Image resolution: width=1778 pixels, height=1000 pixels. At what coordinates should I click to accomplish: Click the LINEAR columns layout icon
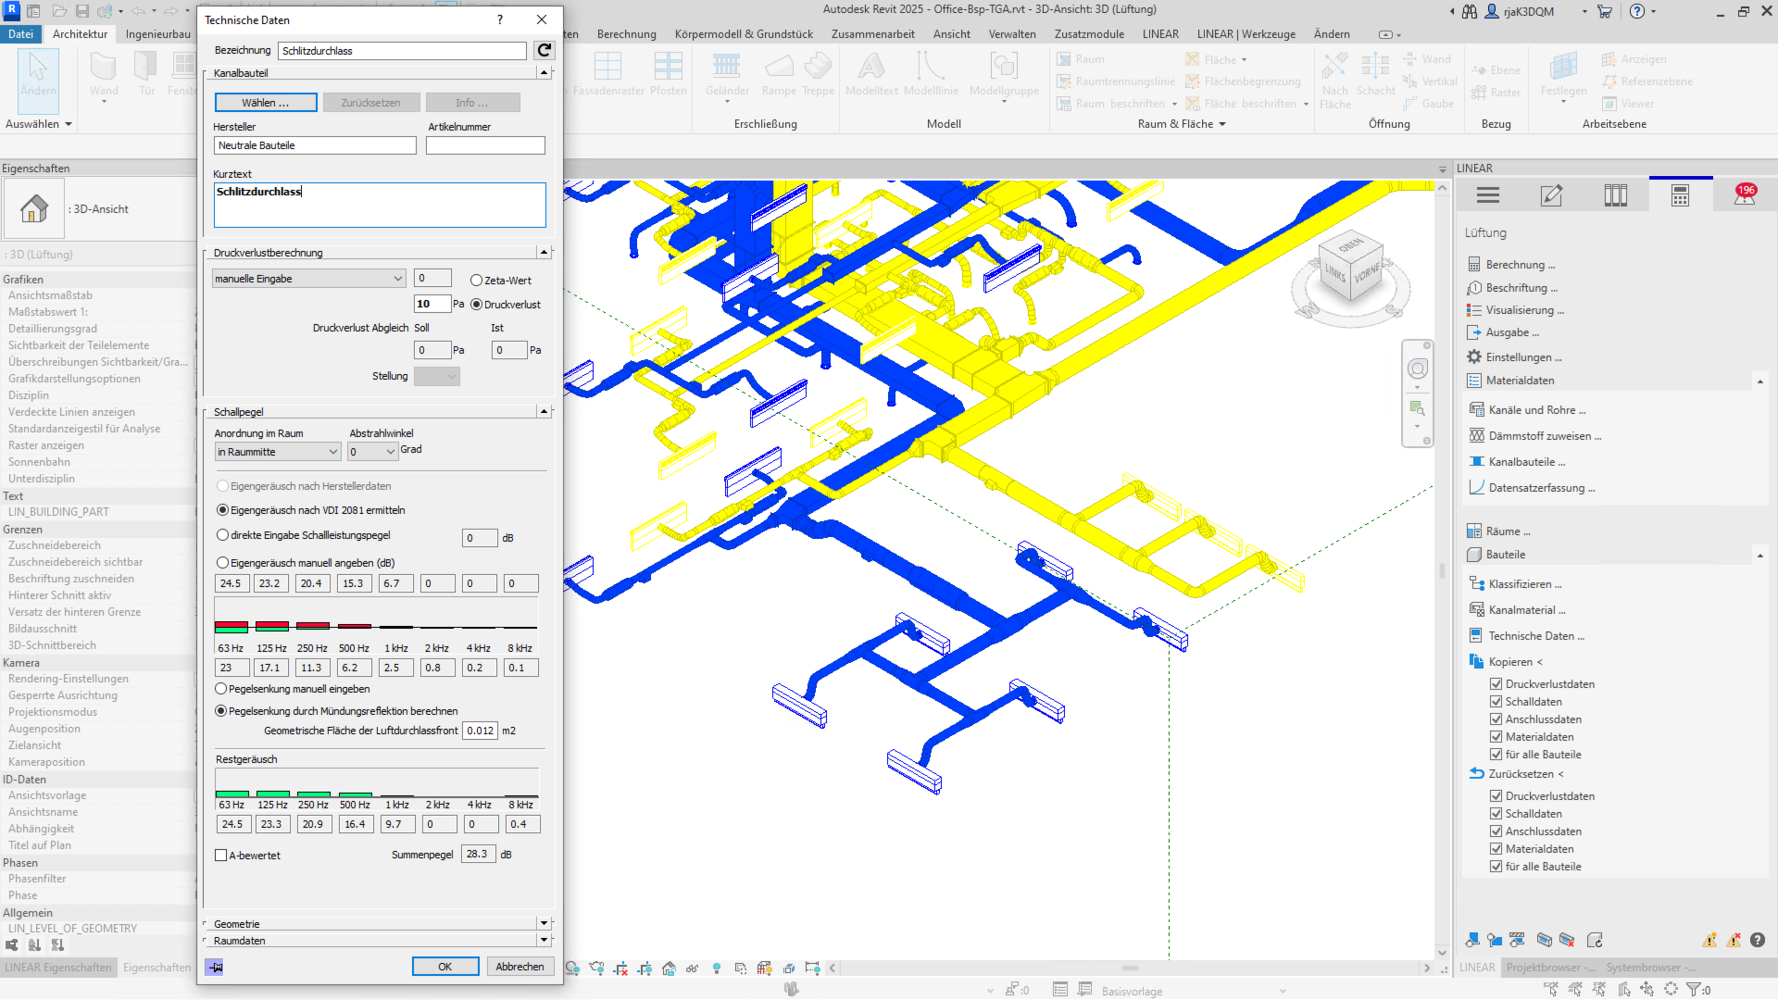(1615, 196)
